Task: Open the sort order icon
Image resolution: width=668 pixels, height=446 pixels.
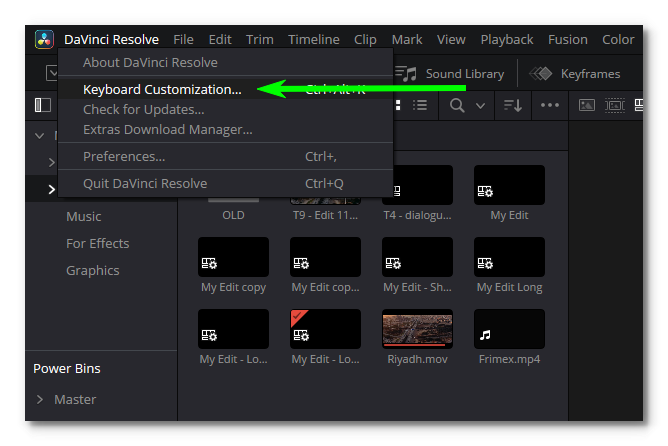Action: coord(513,105)
